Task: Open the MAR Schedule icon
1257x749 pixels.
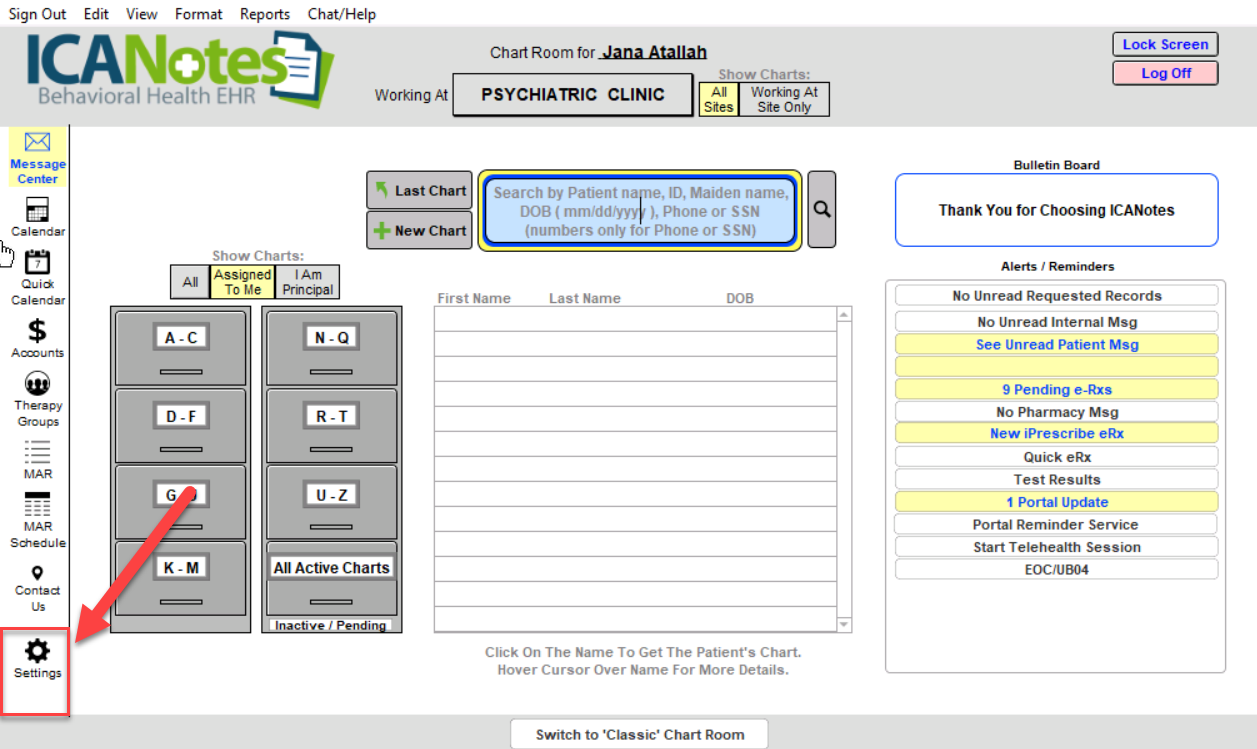Action: (37, 504)
